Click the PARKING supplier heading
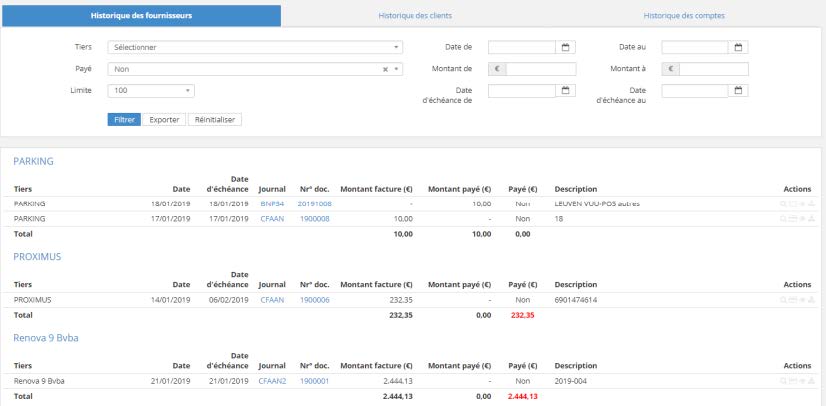Image resolution: width=826 pixels, height=406 pixels. (x=33, y=162)
